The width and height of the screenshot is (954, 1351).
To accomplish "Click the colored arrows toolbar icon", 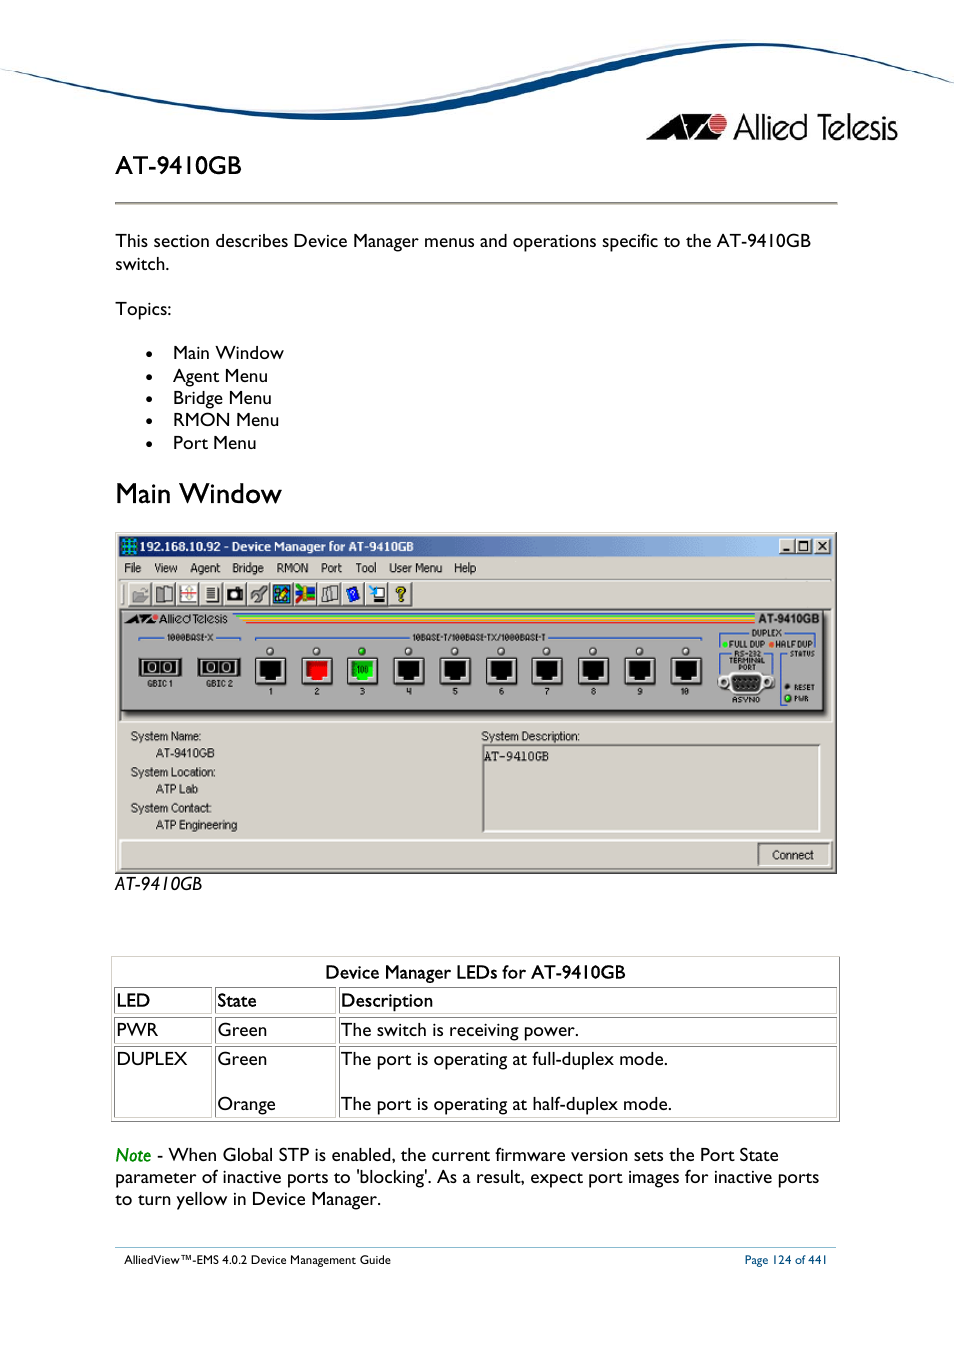I will [305, 594].
